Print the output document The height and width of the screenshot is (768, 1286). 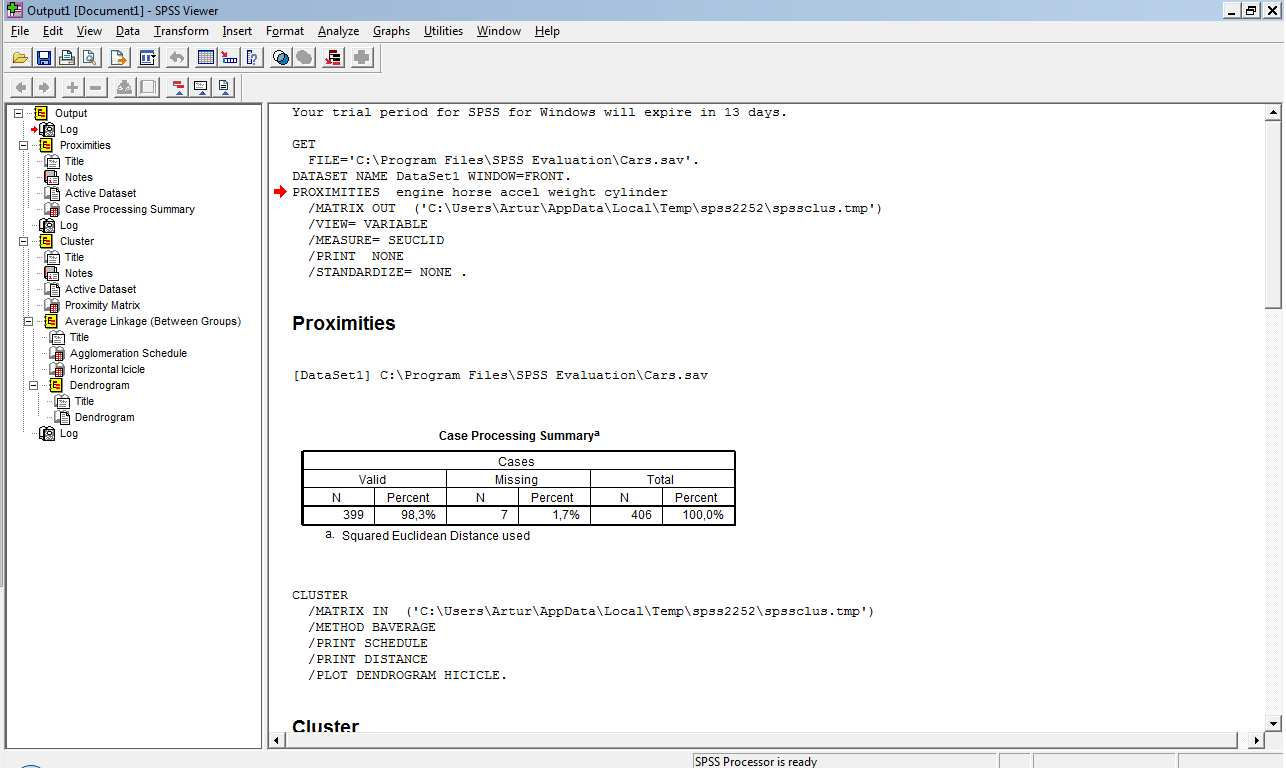(x=67, y=58)
